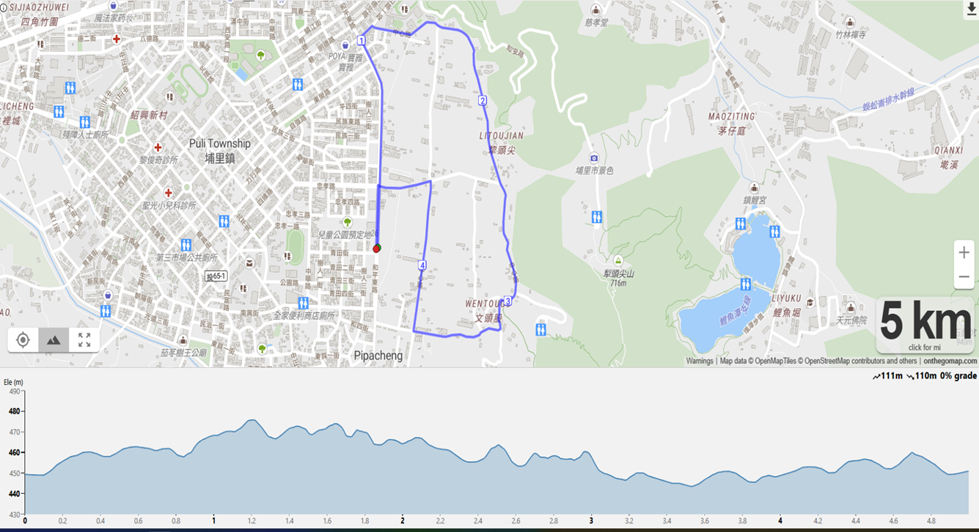979x532 pixels.
Task: Click the POYA store icon on map
Action: (345, 46)
